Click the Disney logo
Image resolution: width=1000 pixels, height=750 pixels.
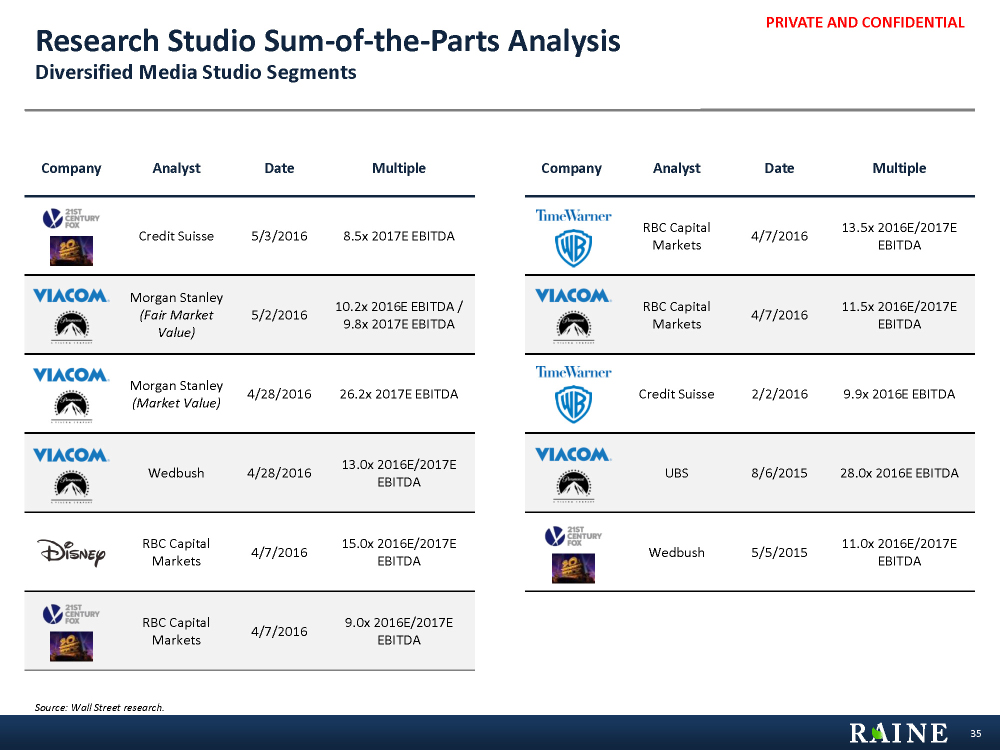(x=71, y=552)
